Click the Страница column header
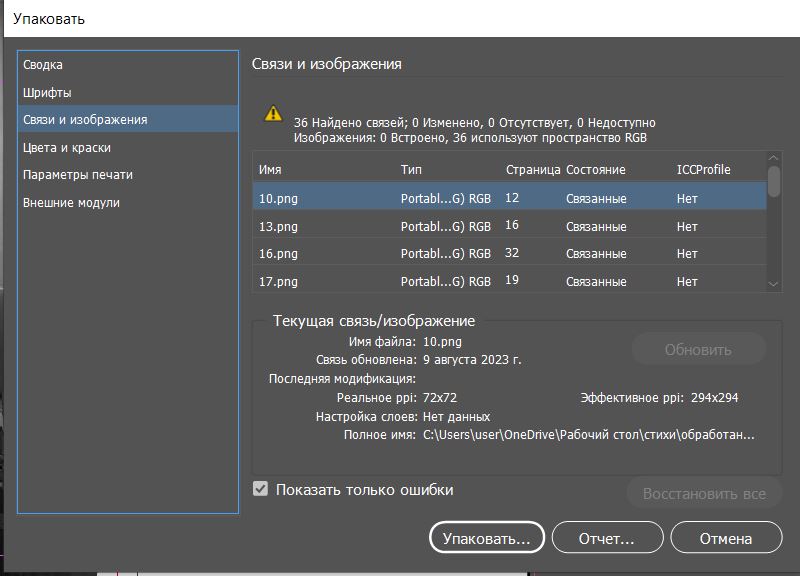800x576 pixels. (x=533, y=169)
